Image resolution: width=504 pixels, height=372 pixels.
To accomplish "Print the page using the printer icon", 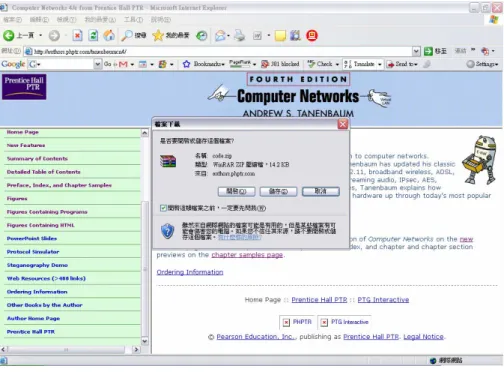I will pyautogui.click(x=239, y=35).
